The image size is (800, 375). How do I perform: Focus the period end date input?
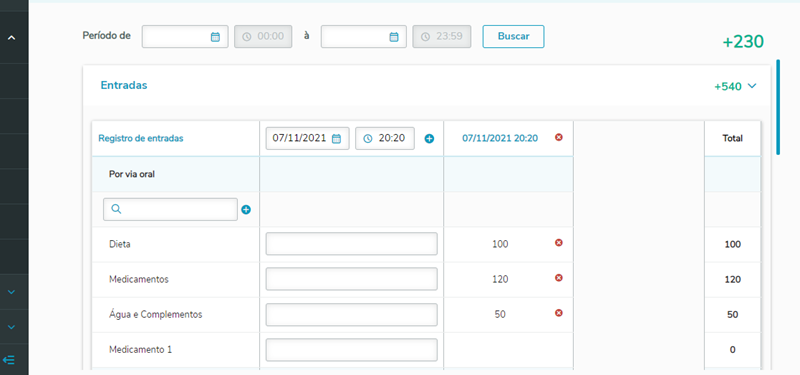364,37
